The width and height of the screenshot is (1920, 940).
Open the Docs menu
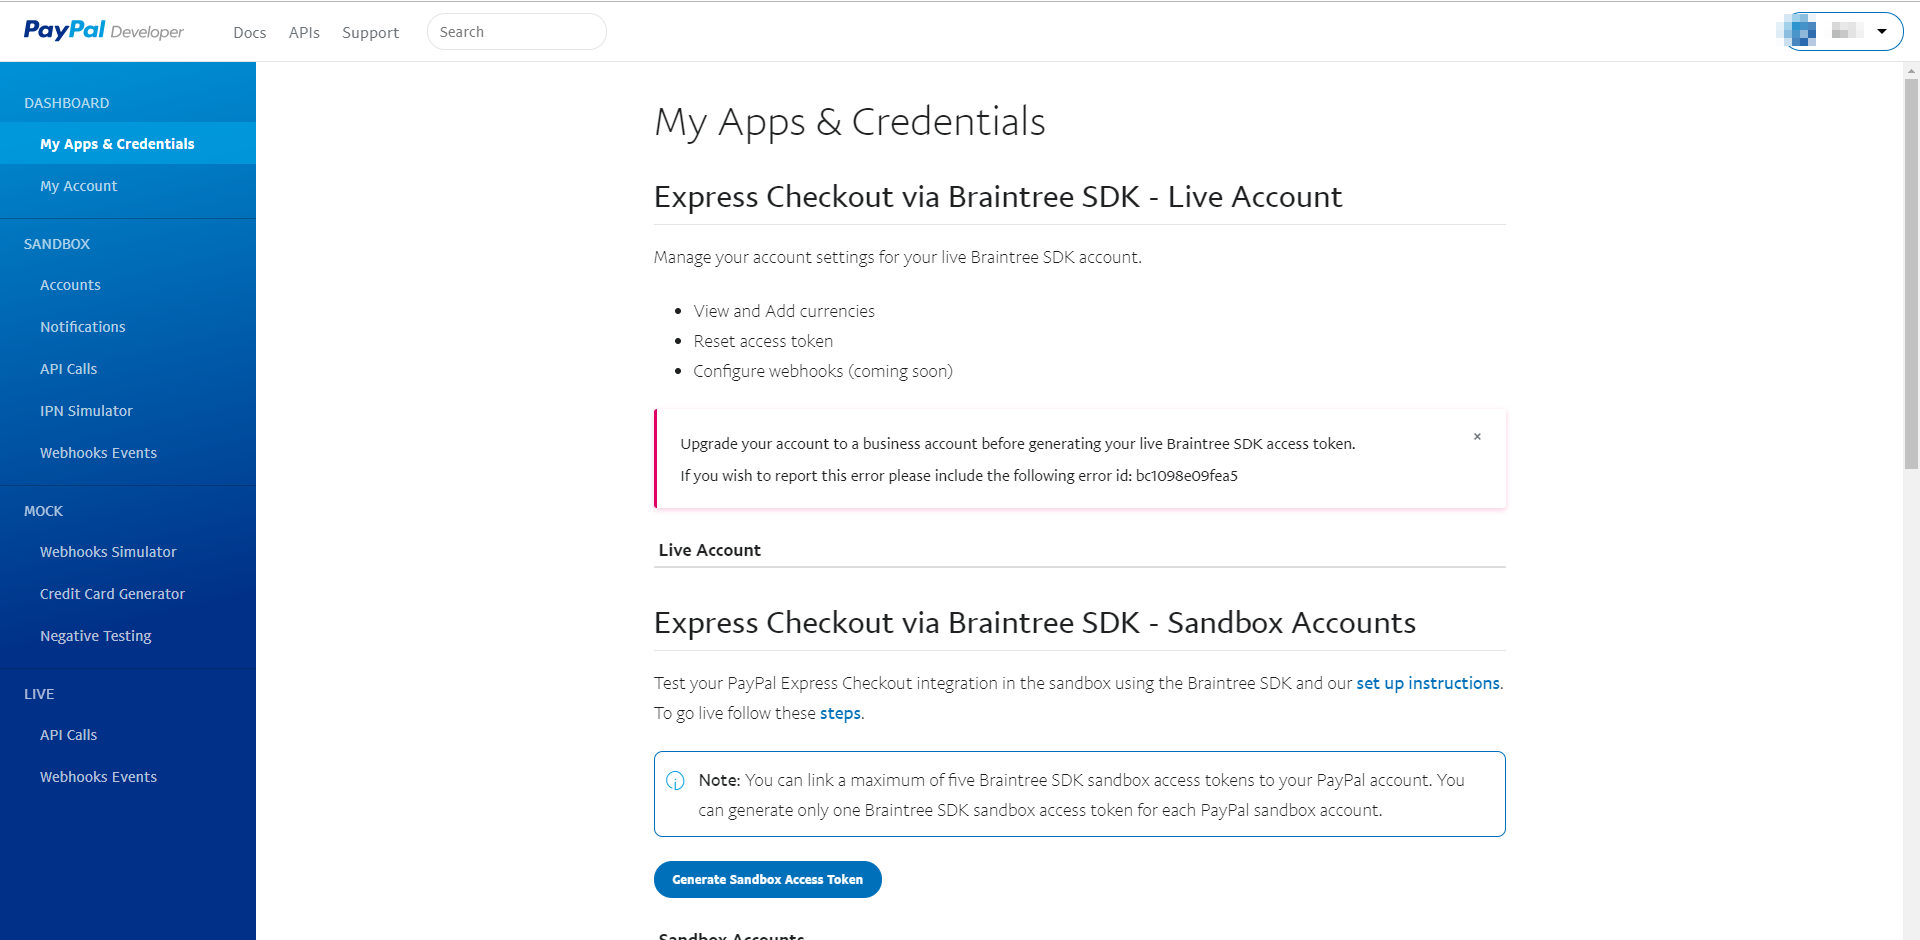click(249, 33)
